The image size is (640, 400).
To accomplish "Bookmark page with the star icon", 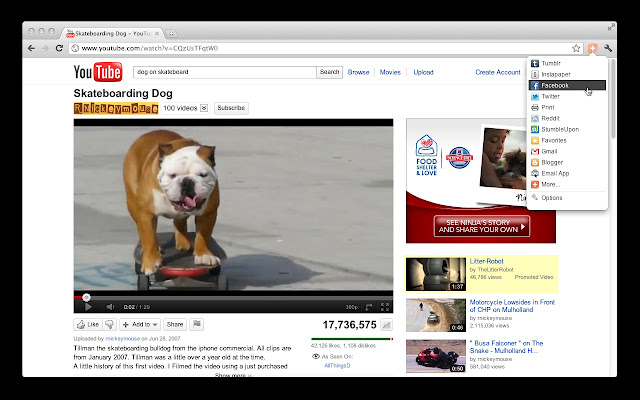I will click(x=576, y=48).
